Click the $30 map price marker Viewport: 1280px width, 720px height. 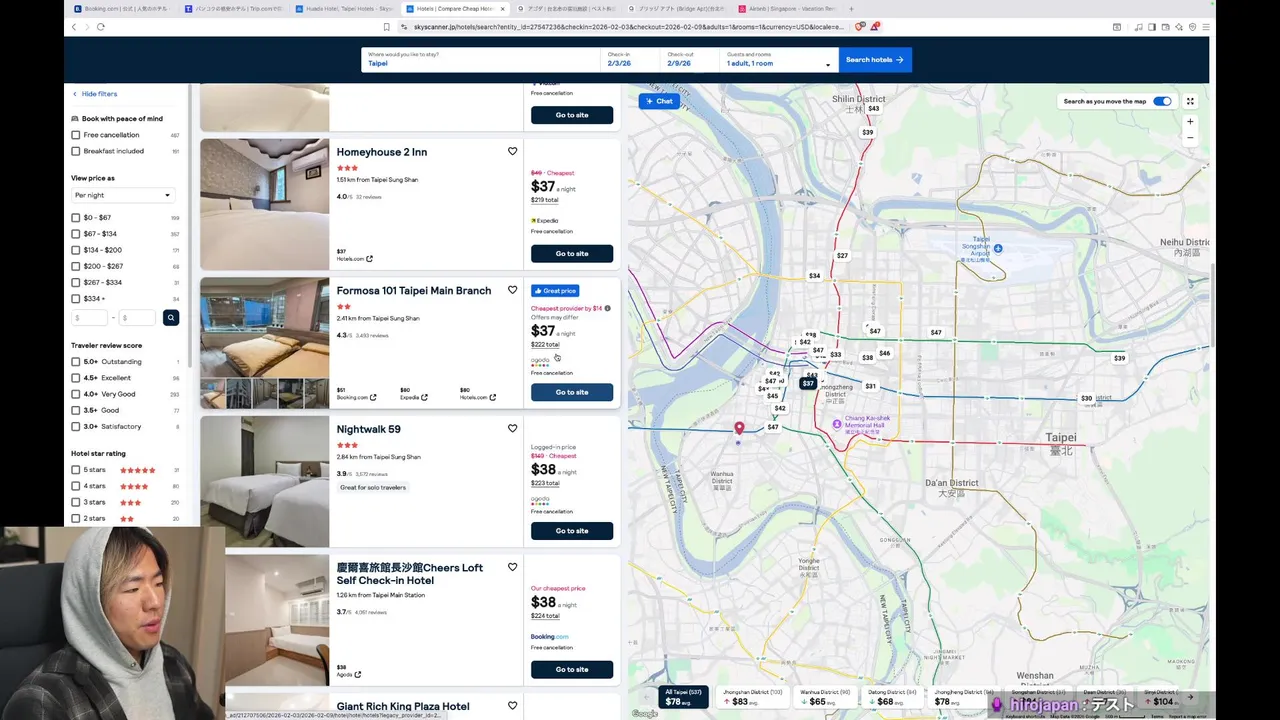(x=1086, y=398)
